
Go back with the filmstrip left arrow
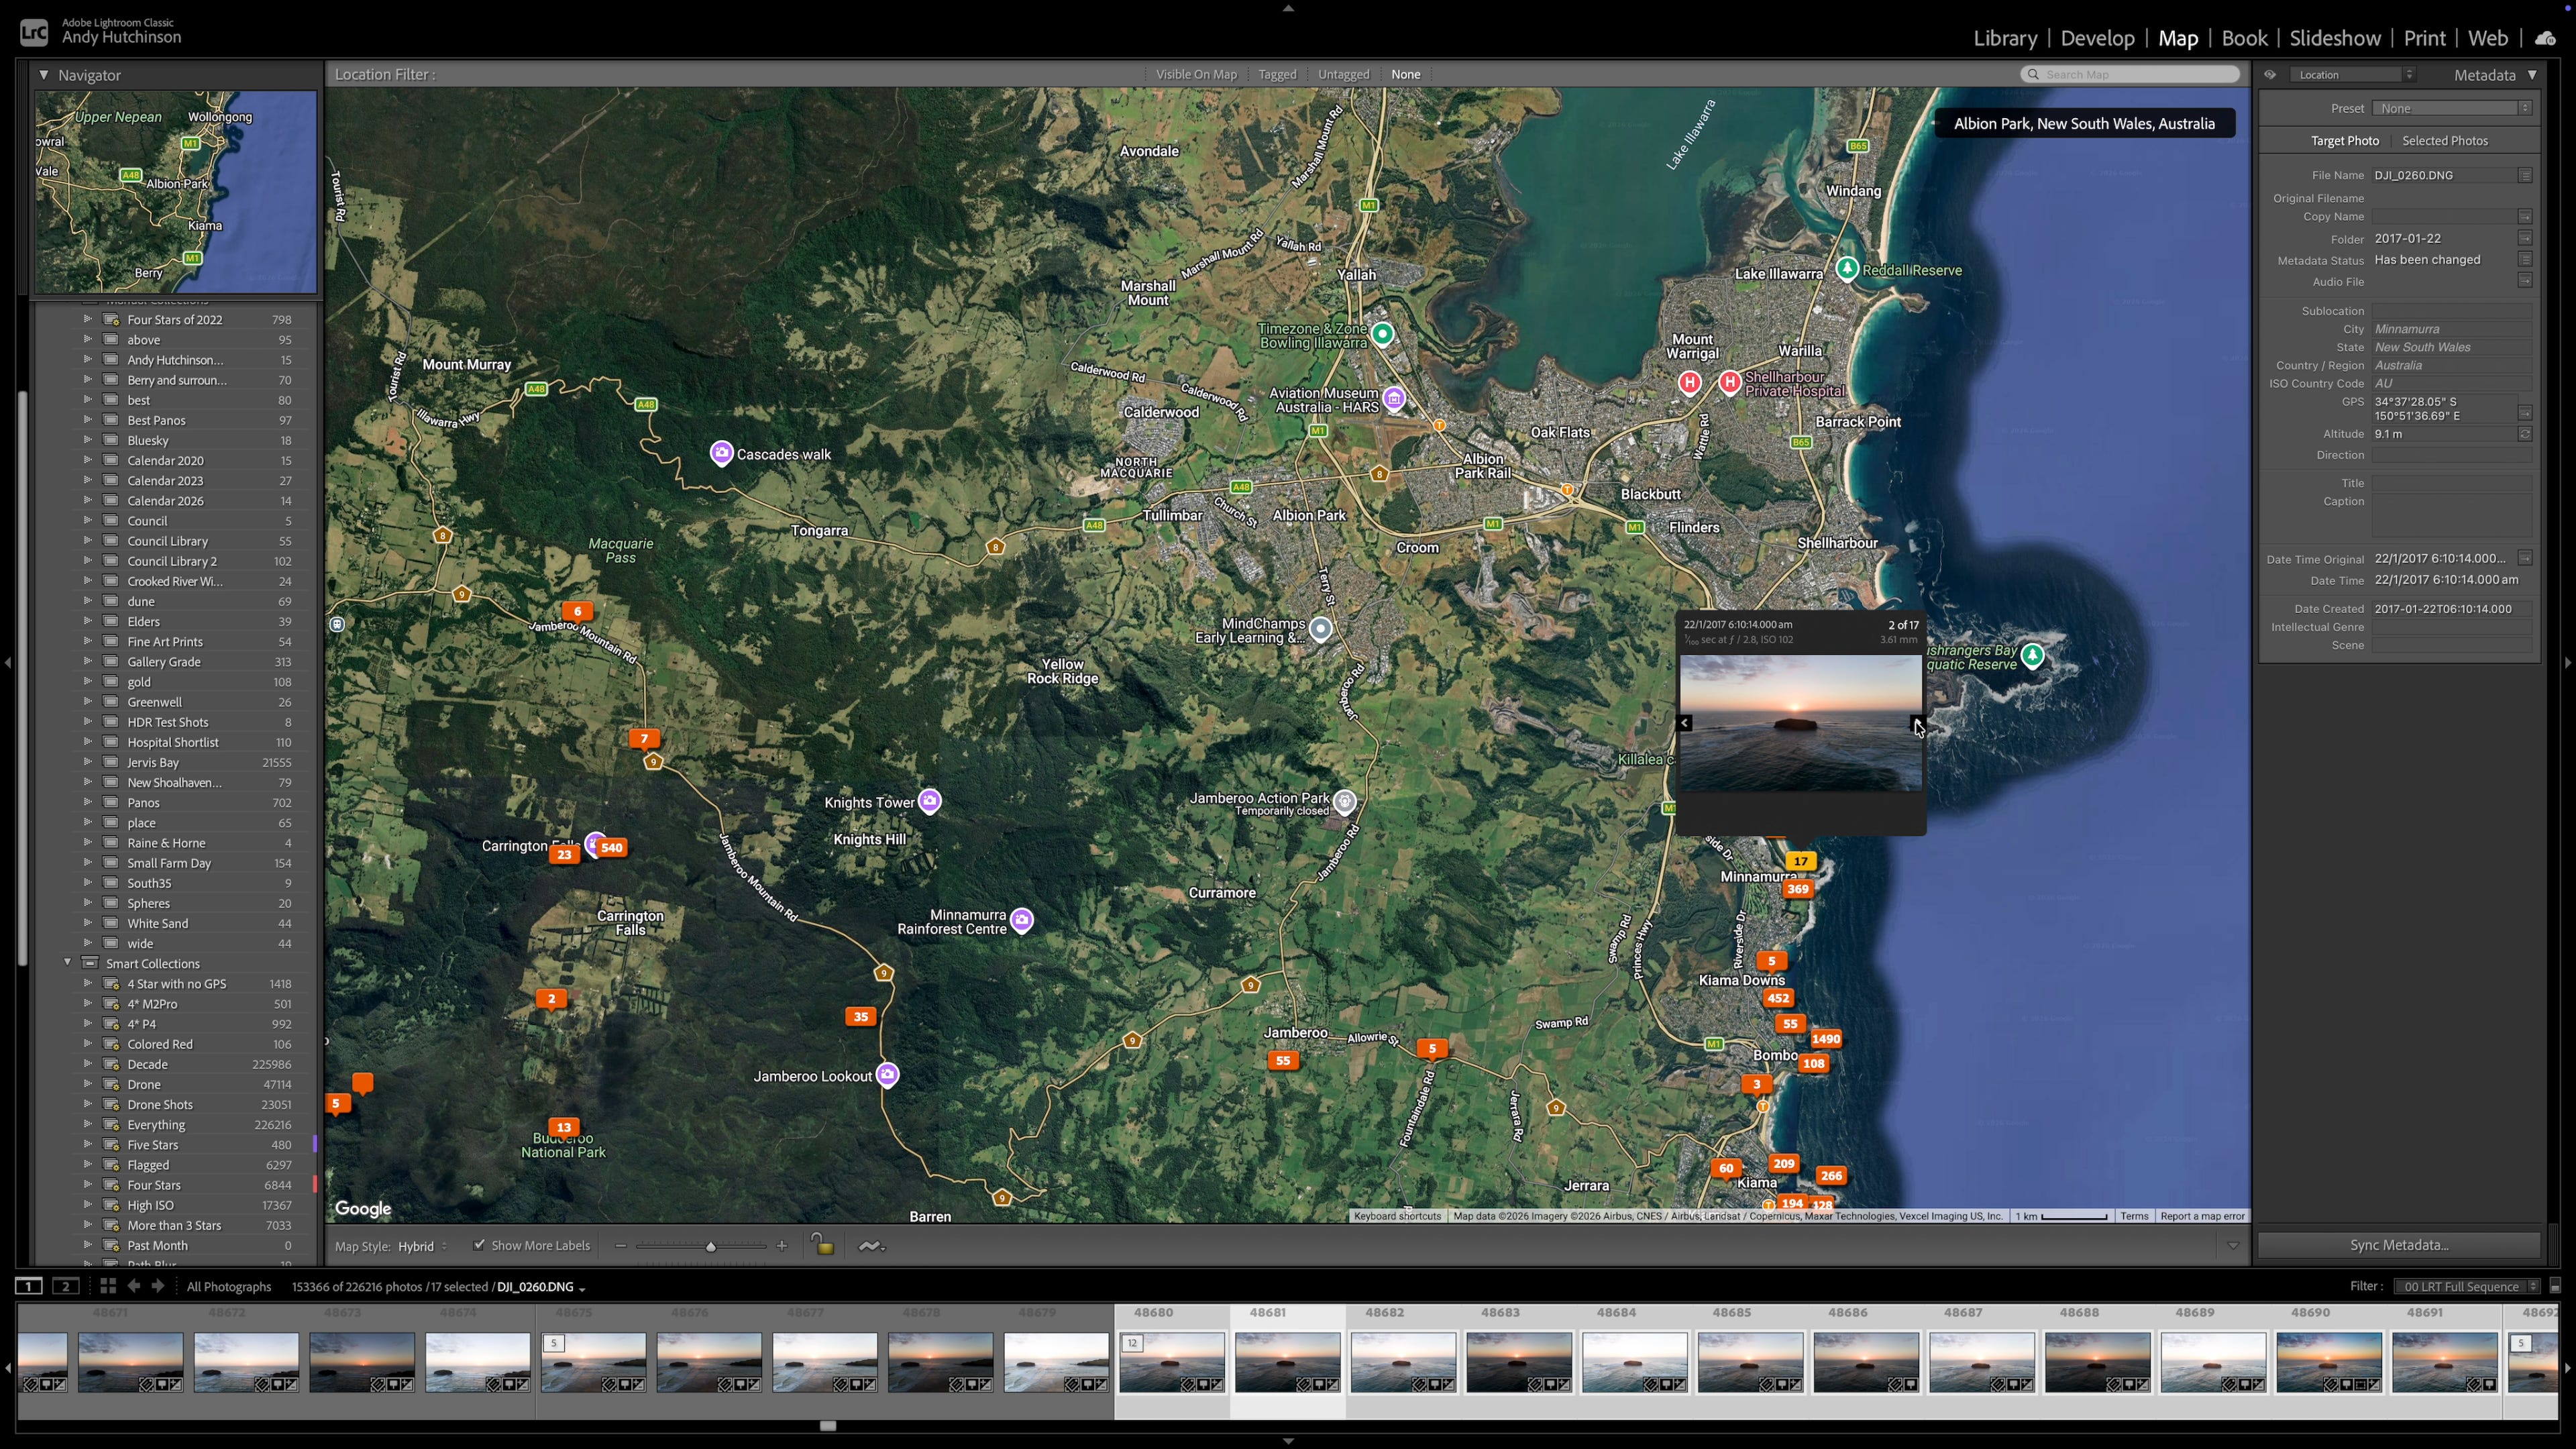click(133, 1286)
